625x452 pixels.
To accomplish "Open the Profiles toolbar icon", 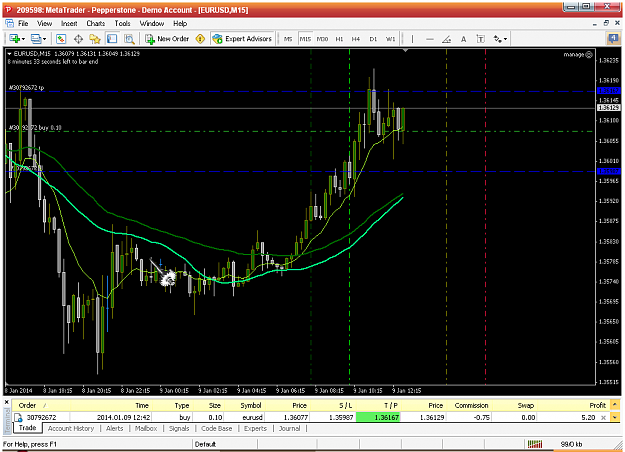I will [x=36, y=39].
